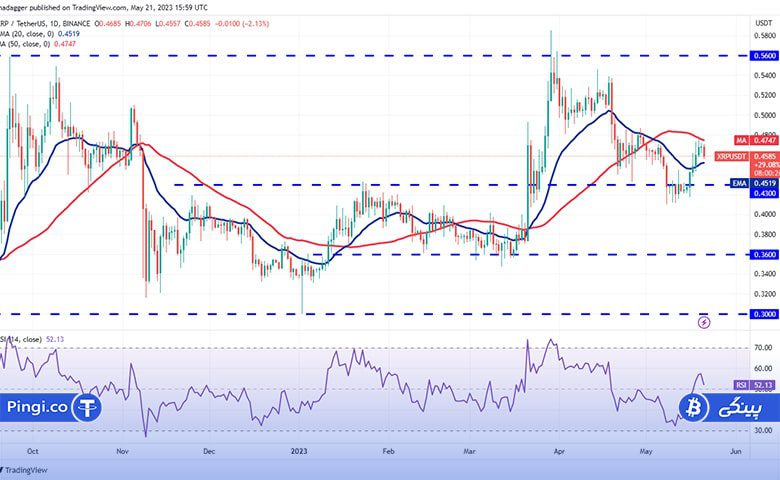Click the 0.3800 price axis tick
780x480 pixels.
[765, 234]
